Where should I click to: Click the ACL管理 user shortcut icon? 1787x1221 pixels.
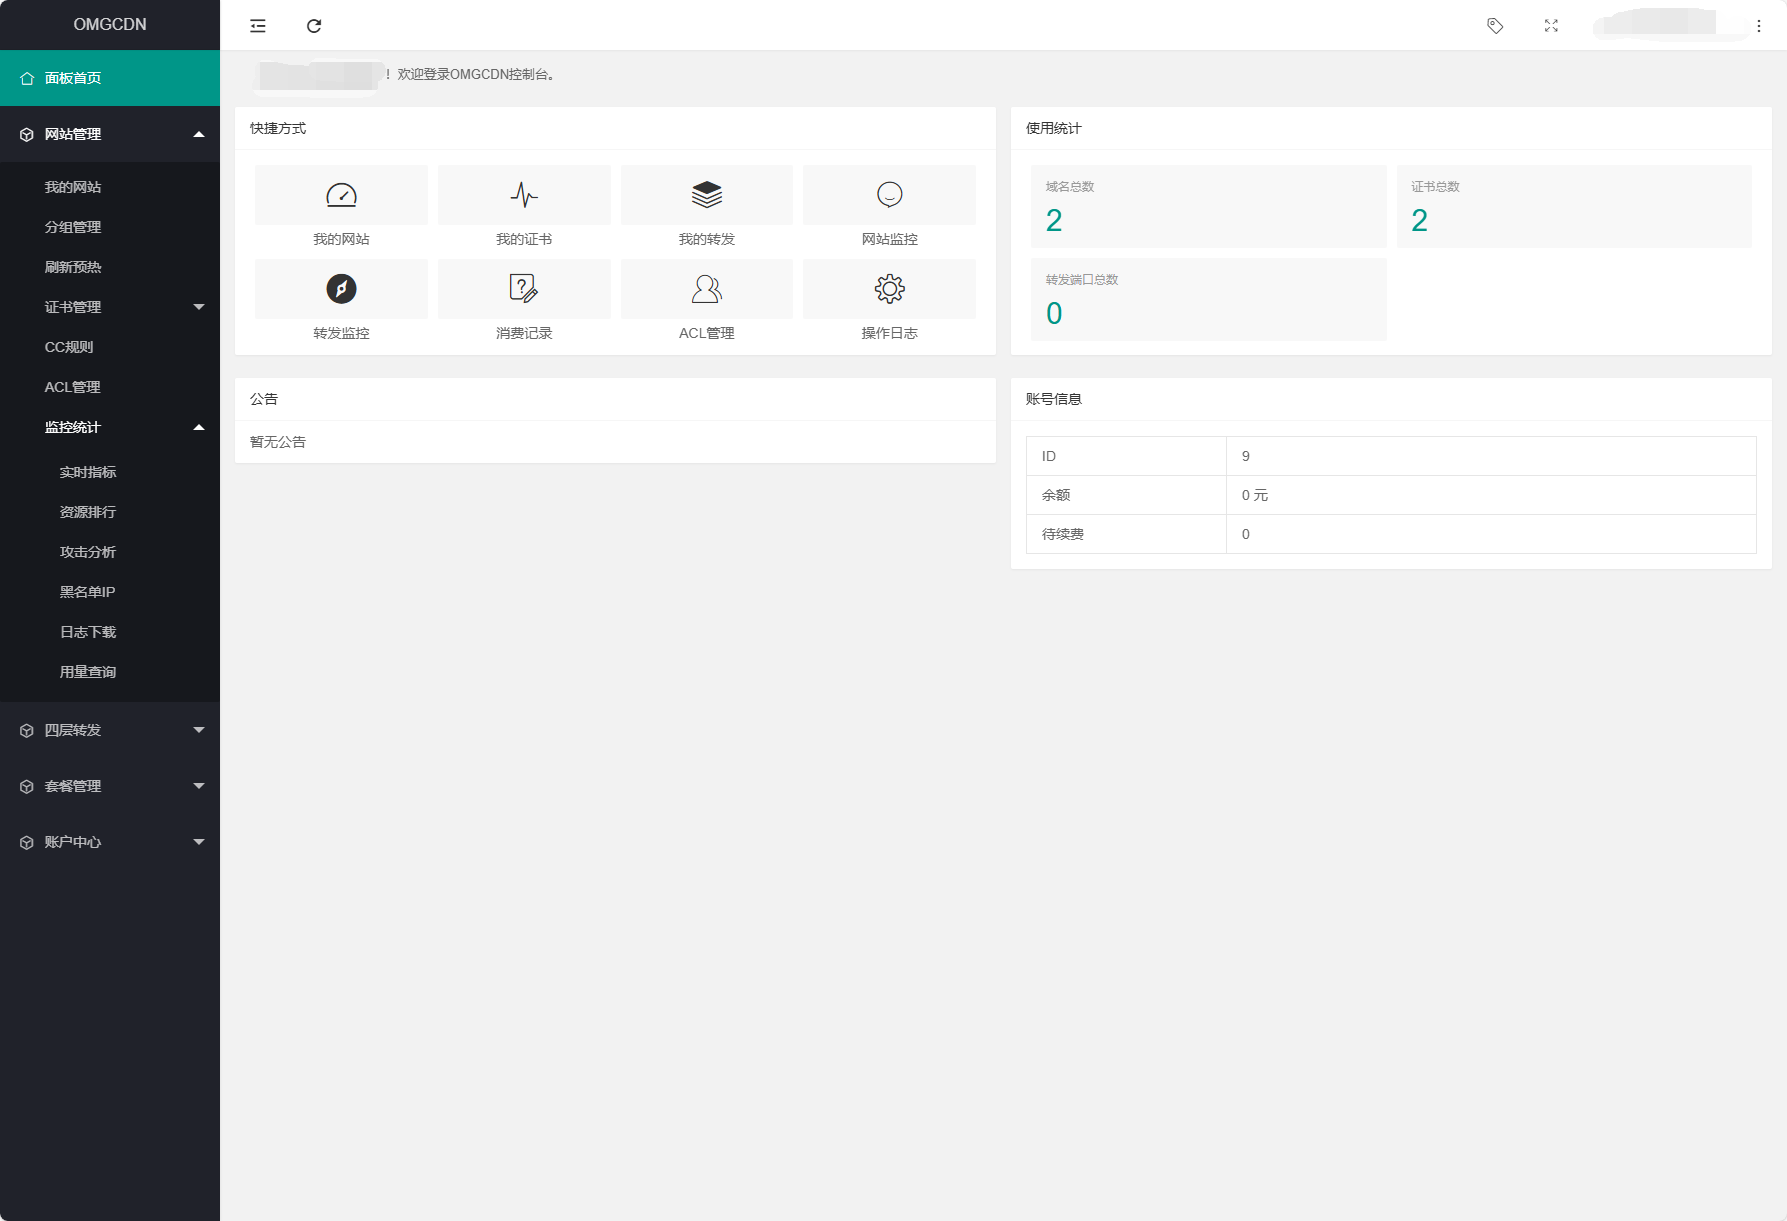[x=707, y=289]
